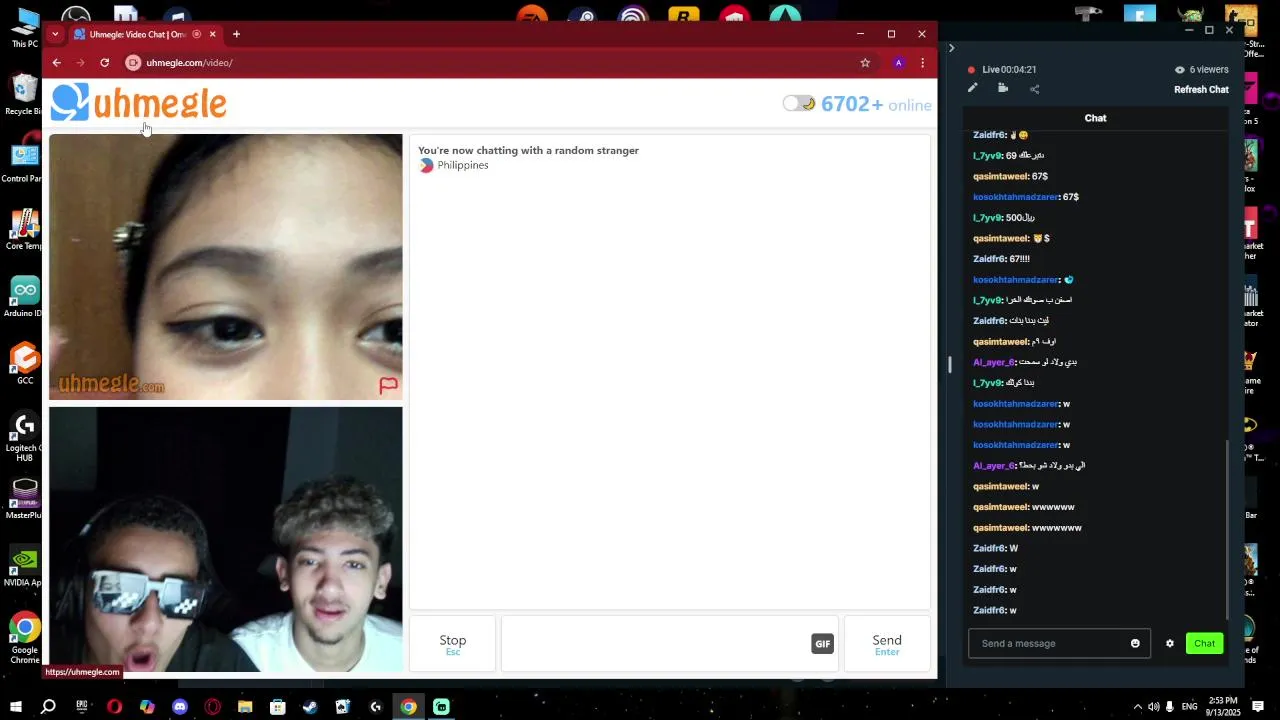The width and height of the screenshot is (1280, 720).
Task: Expand Chrome tab search chevron
Action: click(55, 34)
